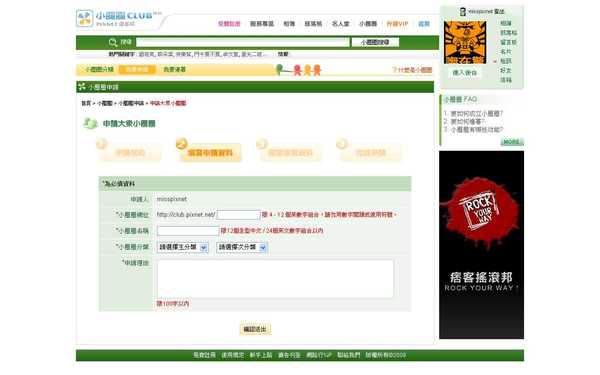
Task: Click the step 1 circle icon
Action: (101, 143)
